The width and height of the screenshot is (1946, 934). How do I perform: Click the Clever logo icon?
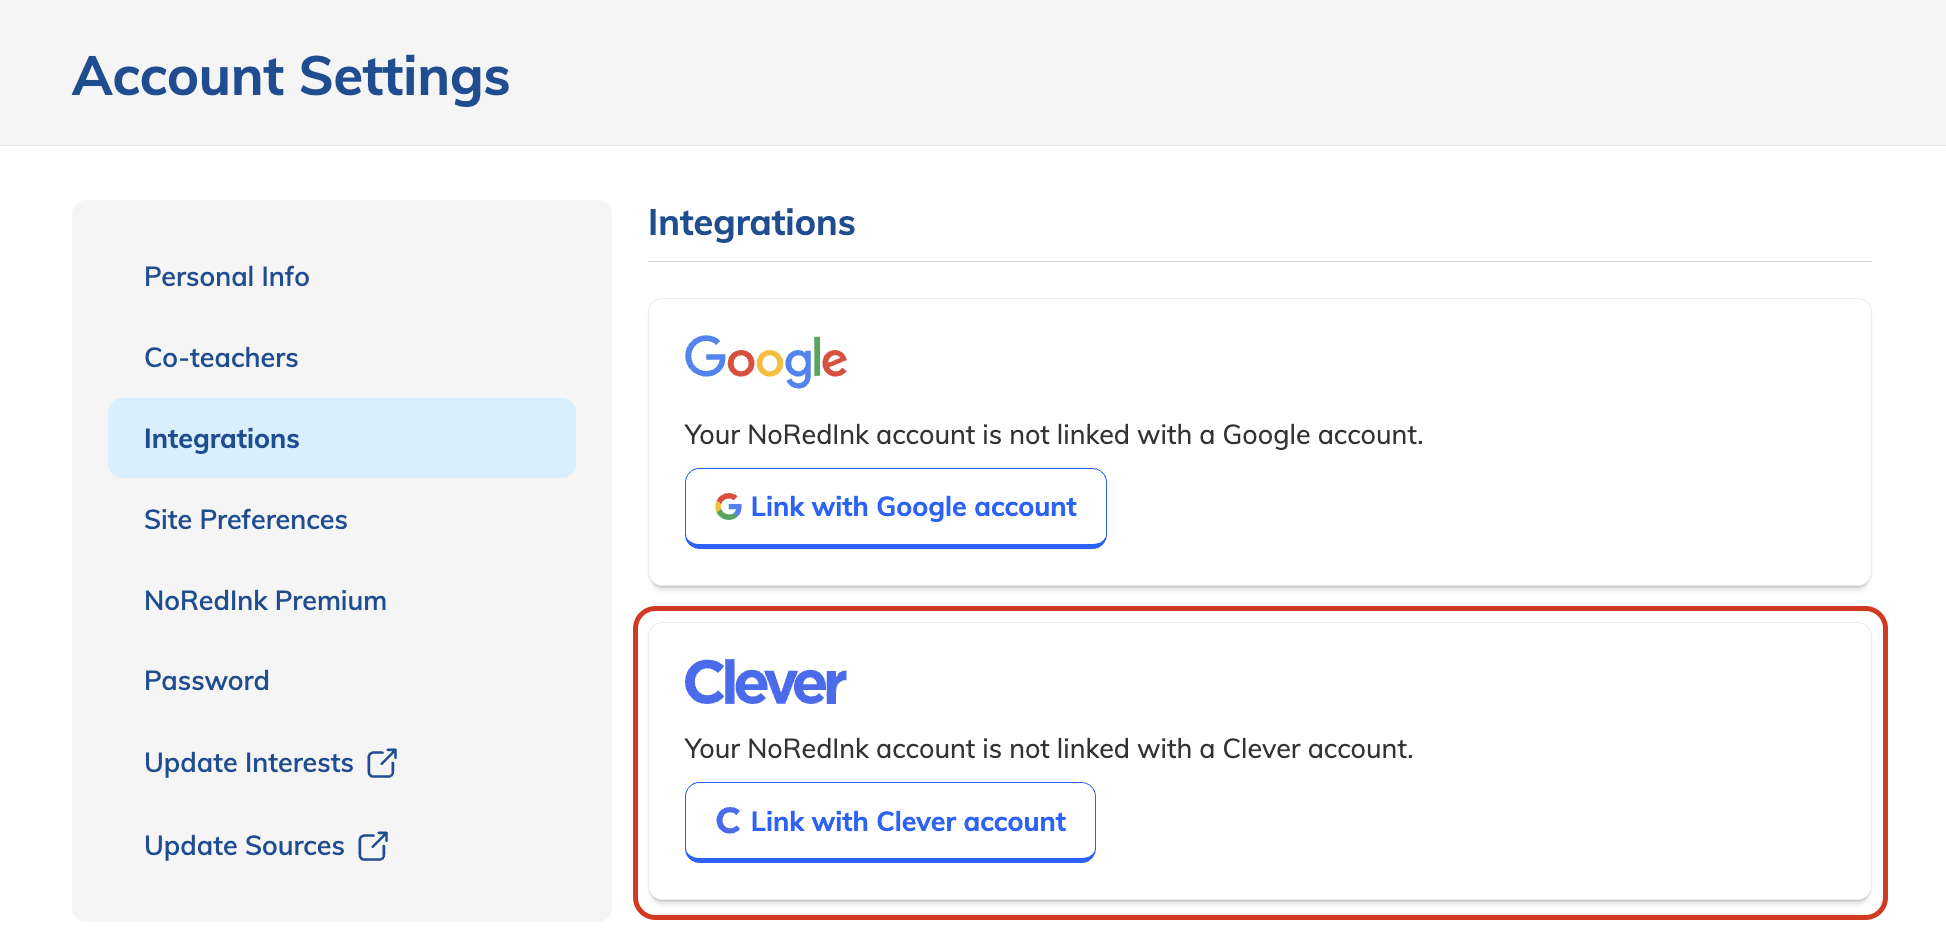[x=764, y=683]
